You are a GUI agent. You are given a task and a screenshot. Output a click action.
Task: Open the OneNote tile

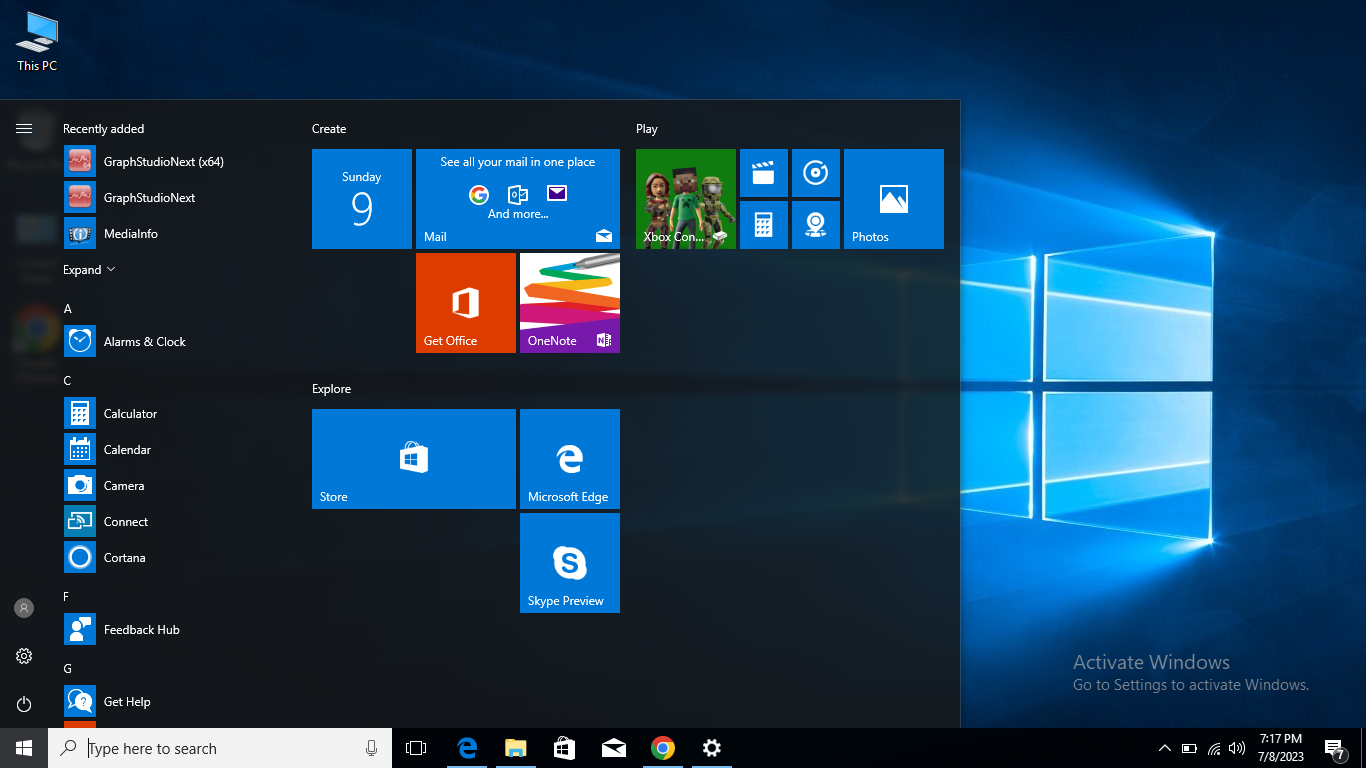pos(570,303)
